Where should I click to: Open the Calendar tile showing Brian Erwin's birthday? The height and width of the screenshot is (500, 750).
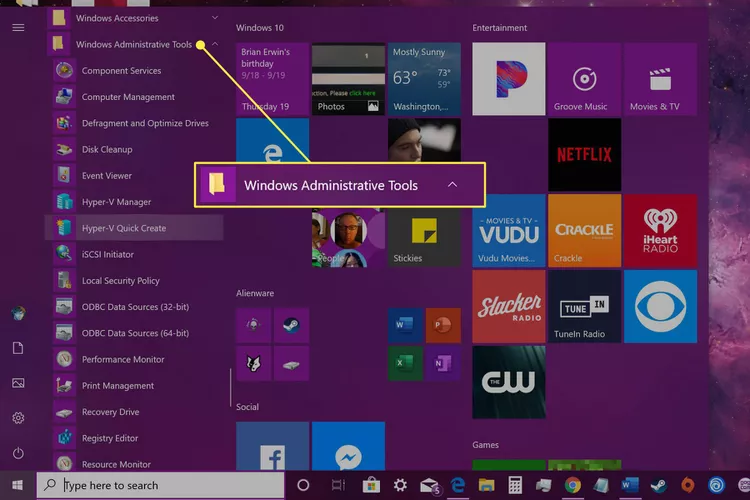(x=272, y=79)
